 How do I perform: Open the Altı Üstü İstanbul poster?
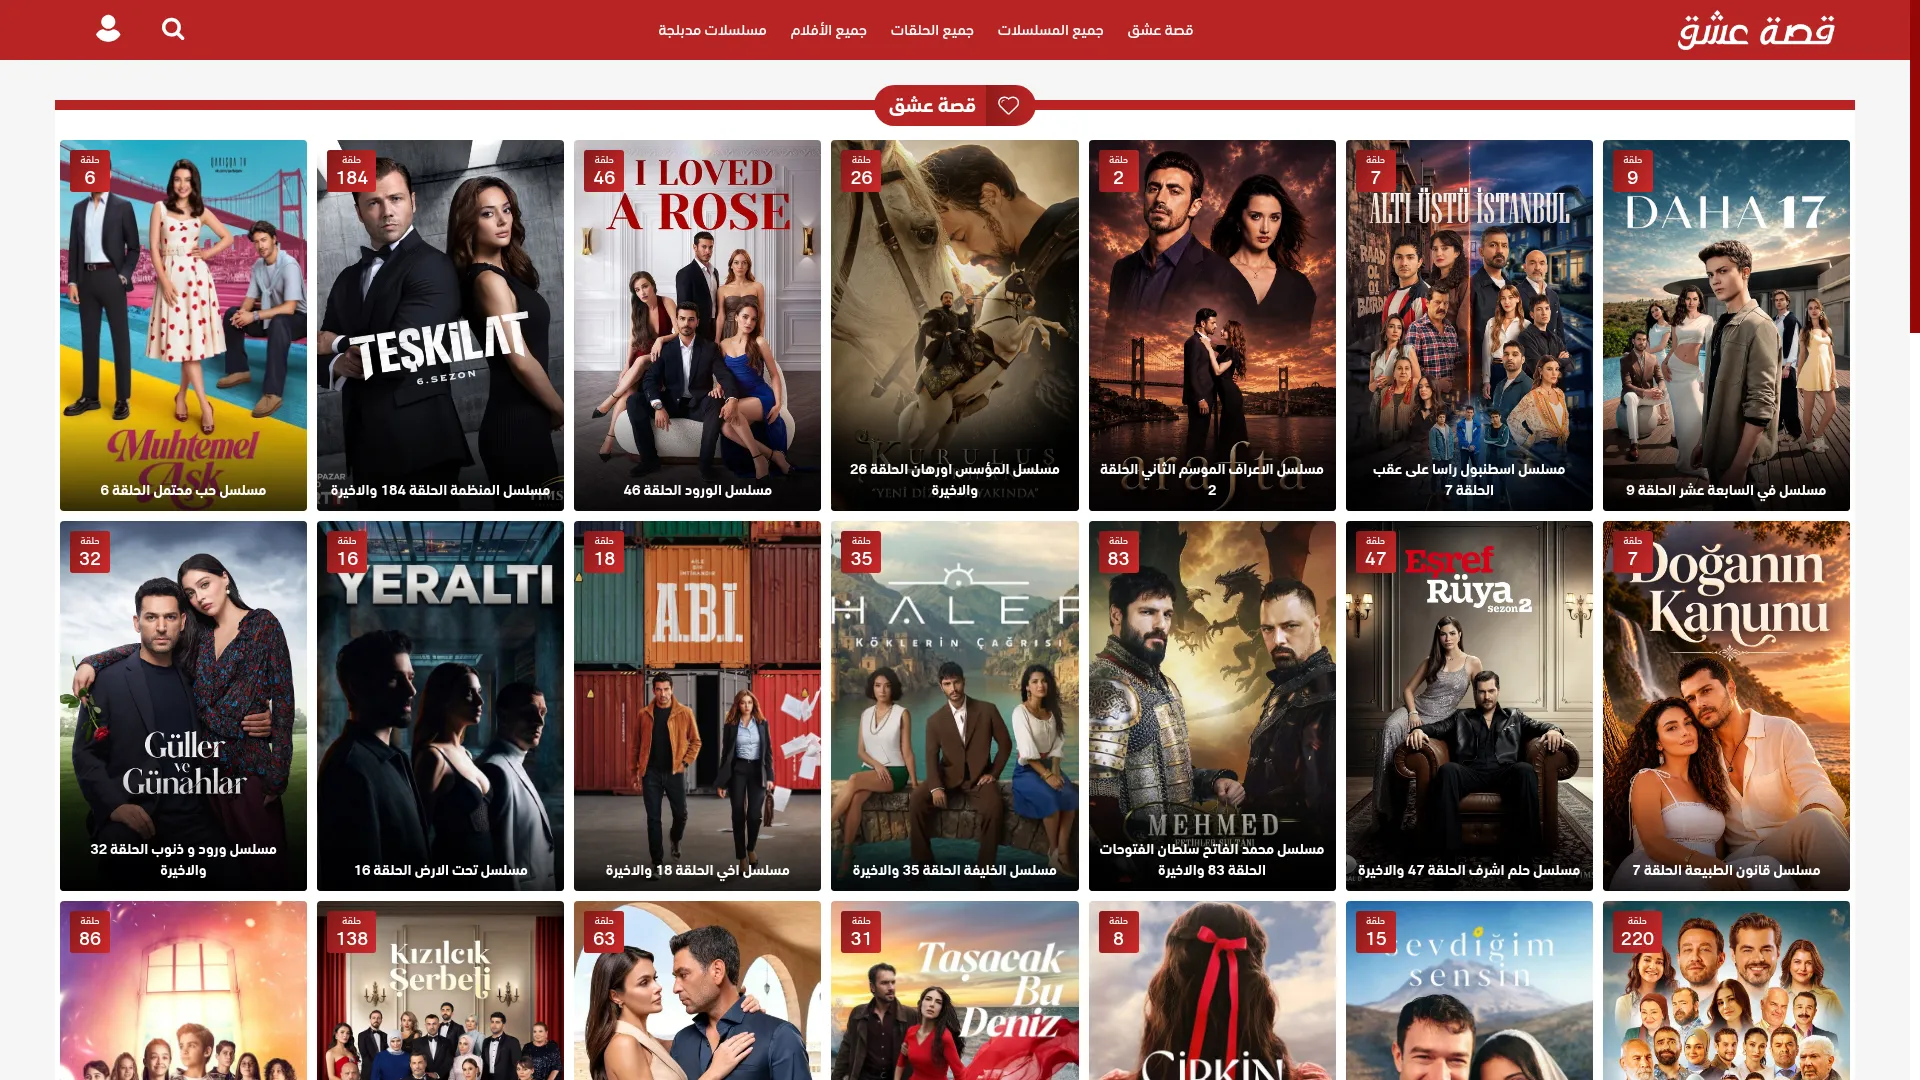coord(1469,325)
